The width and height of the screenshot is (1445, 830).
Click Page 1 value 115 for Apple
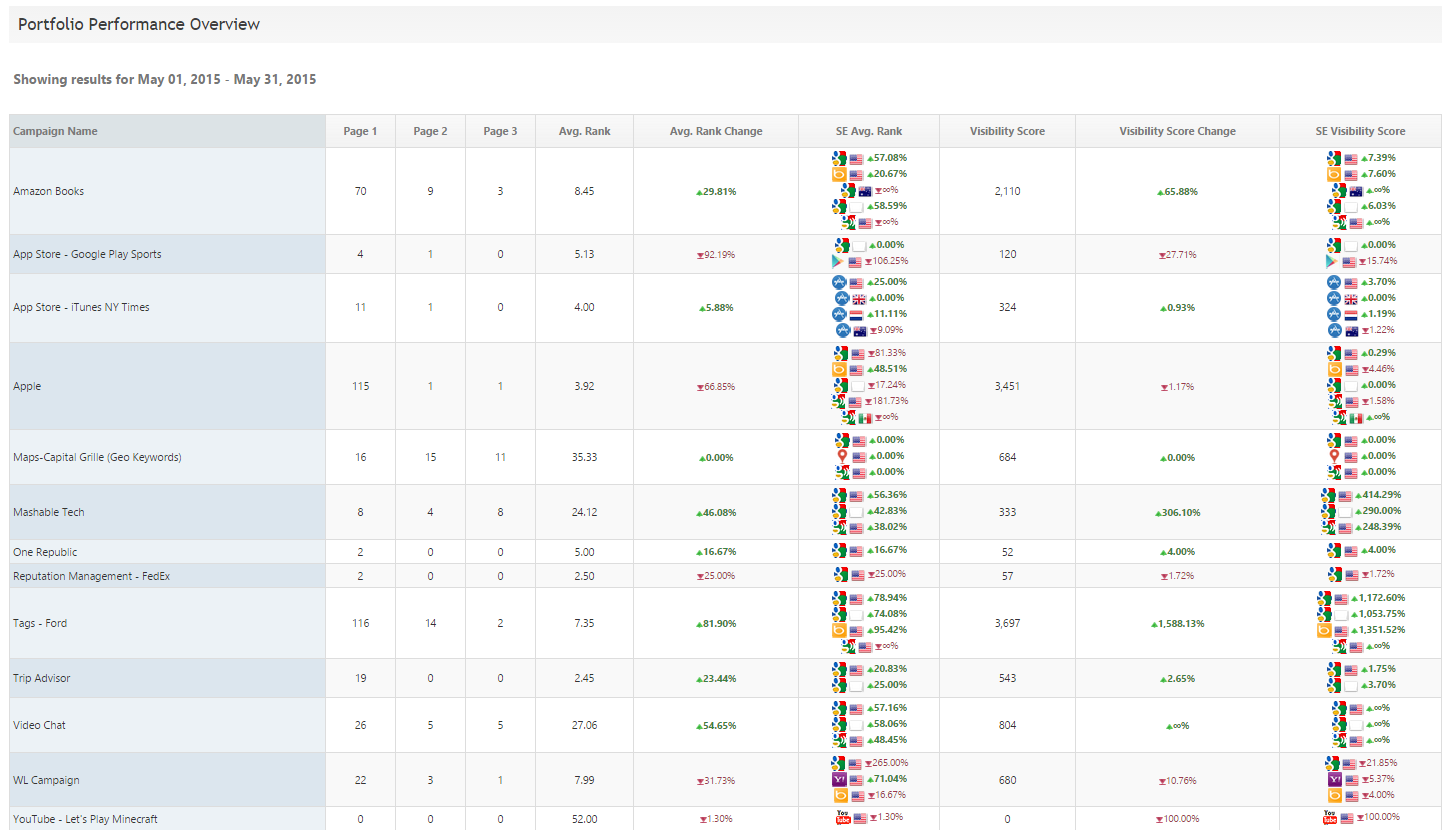pos(360,386)
